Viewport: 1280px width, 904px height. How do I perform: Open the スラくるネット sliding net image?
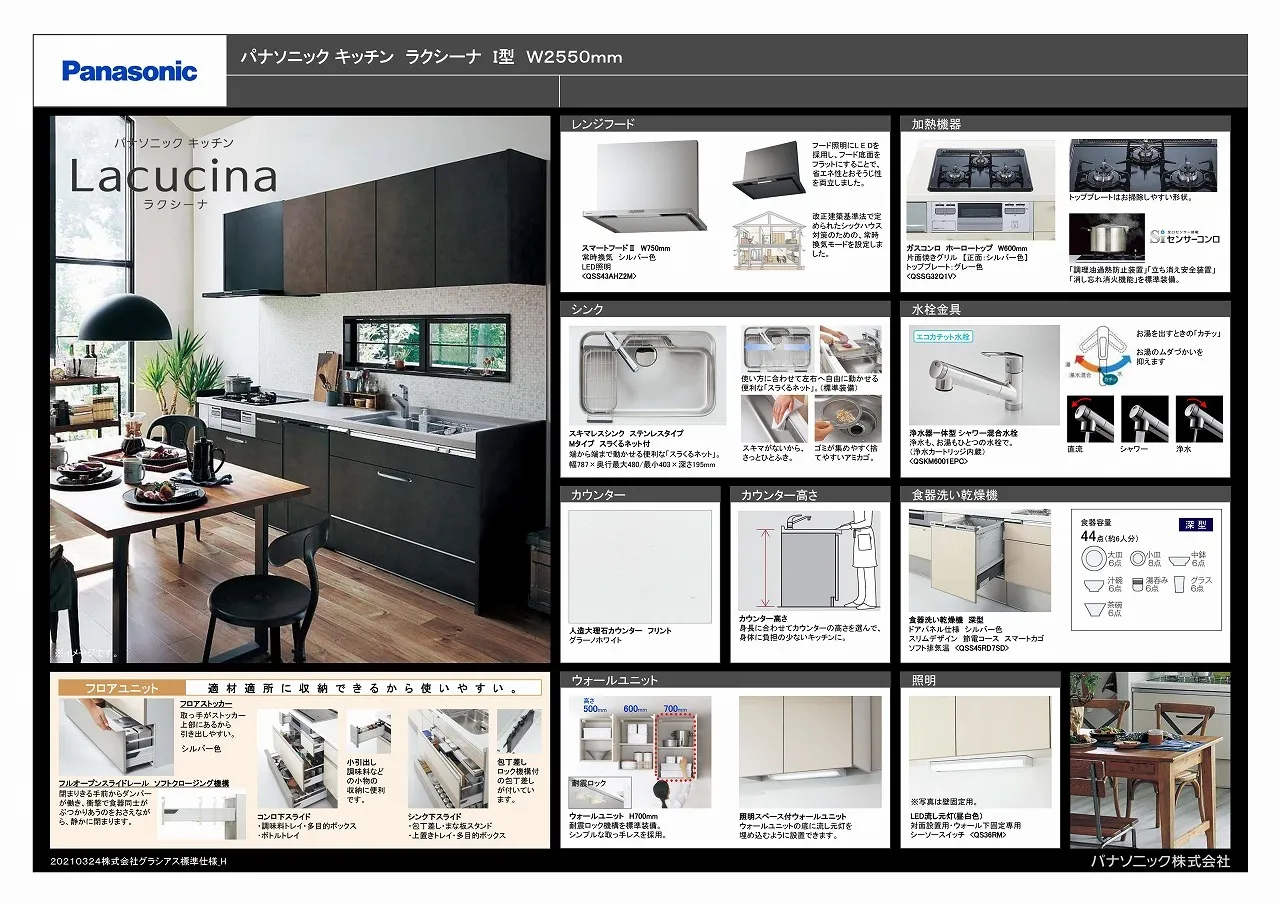point(779,349)
